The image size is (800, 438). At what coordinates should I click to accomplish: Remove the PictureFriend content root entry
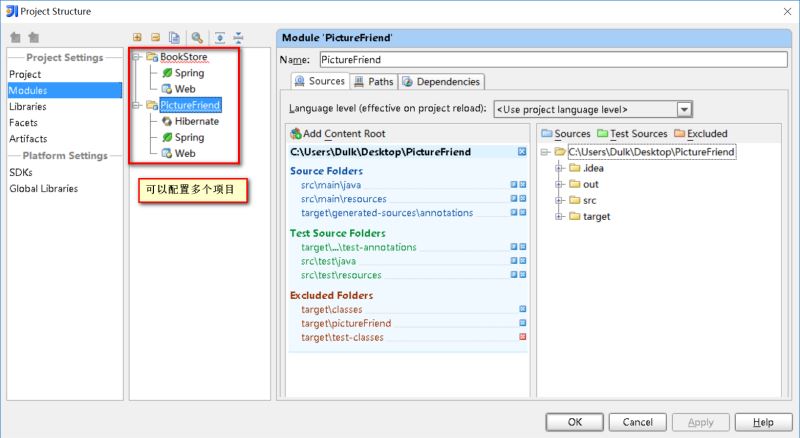click(522, 152)
